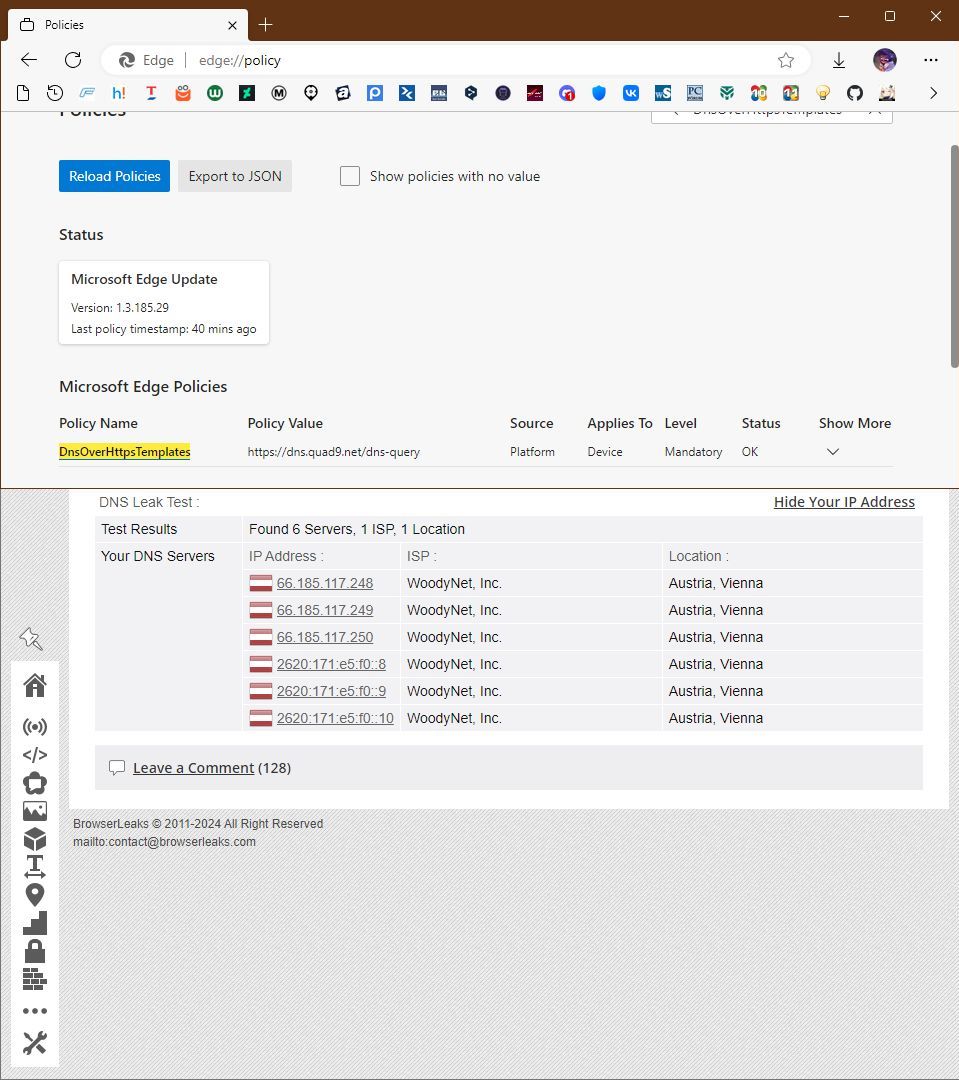Open the 3D cube sidebar icon
This screenshot has height=1080, width=959.
pyautogui.click(x=34, y=839)
